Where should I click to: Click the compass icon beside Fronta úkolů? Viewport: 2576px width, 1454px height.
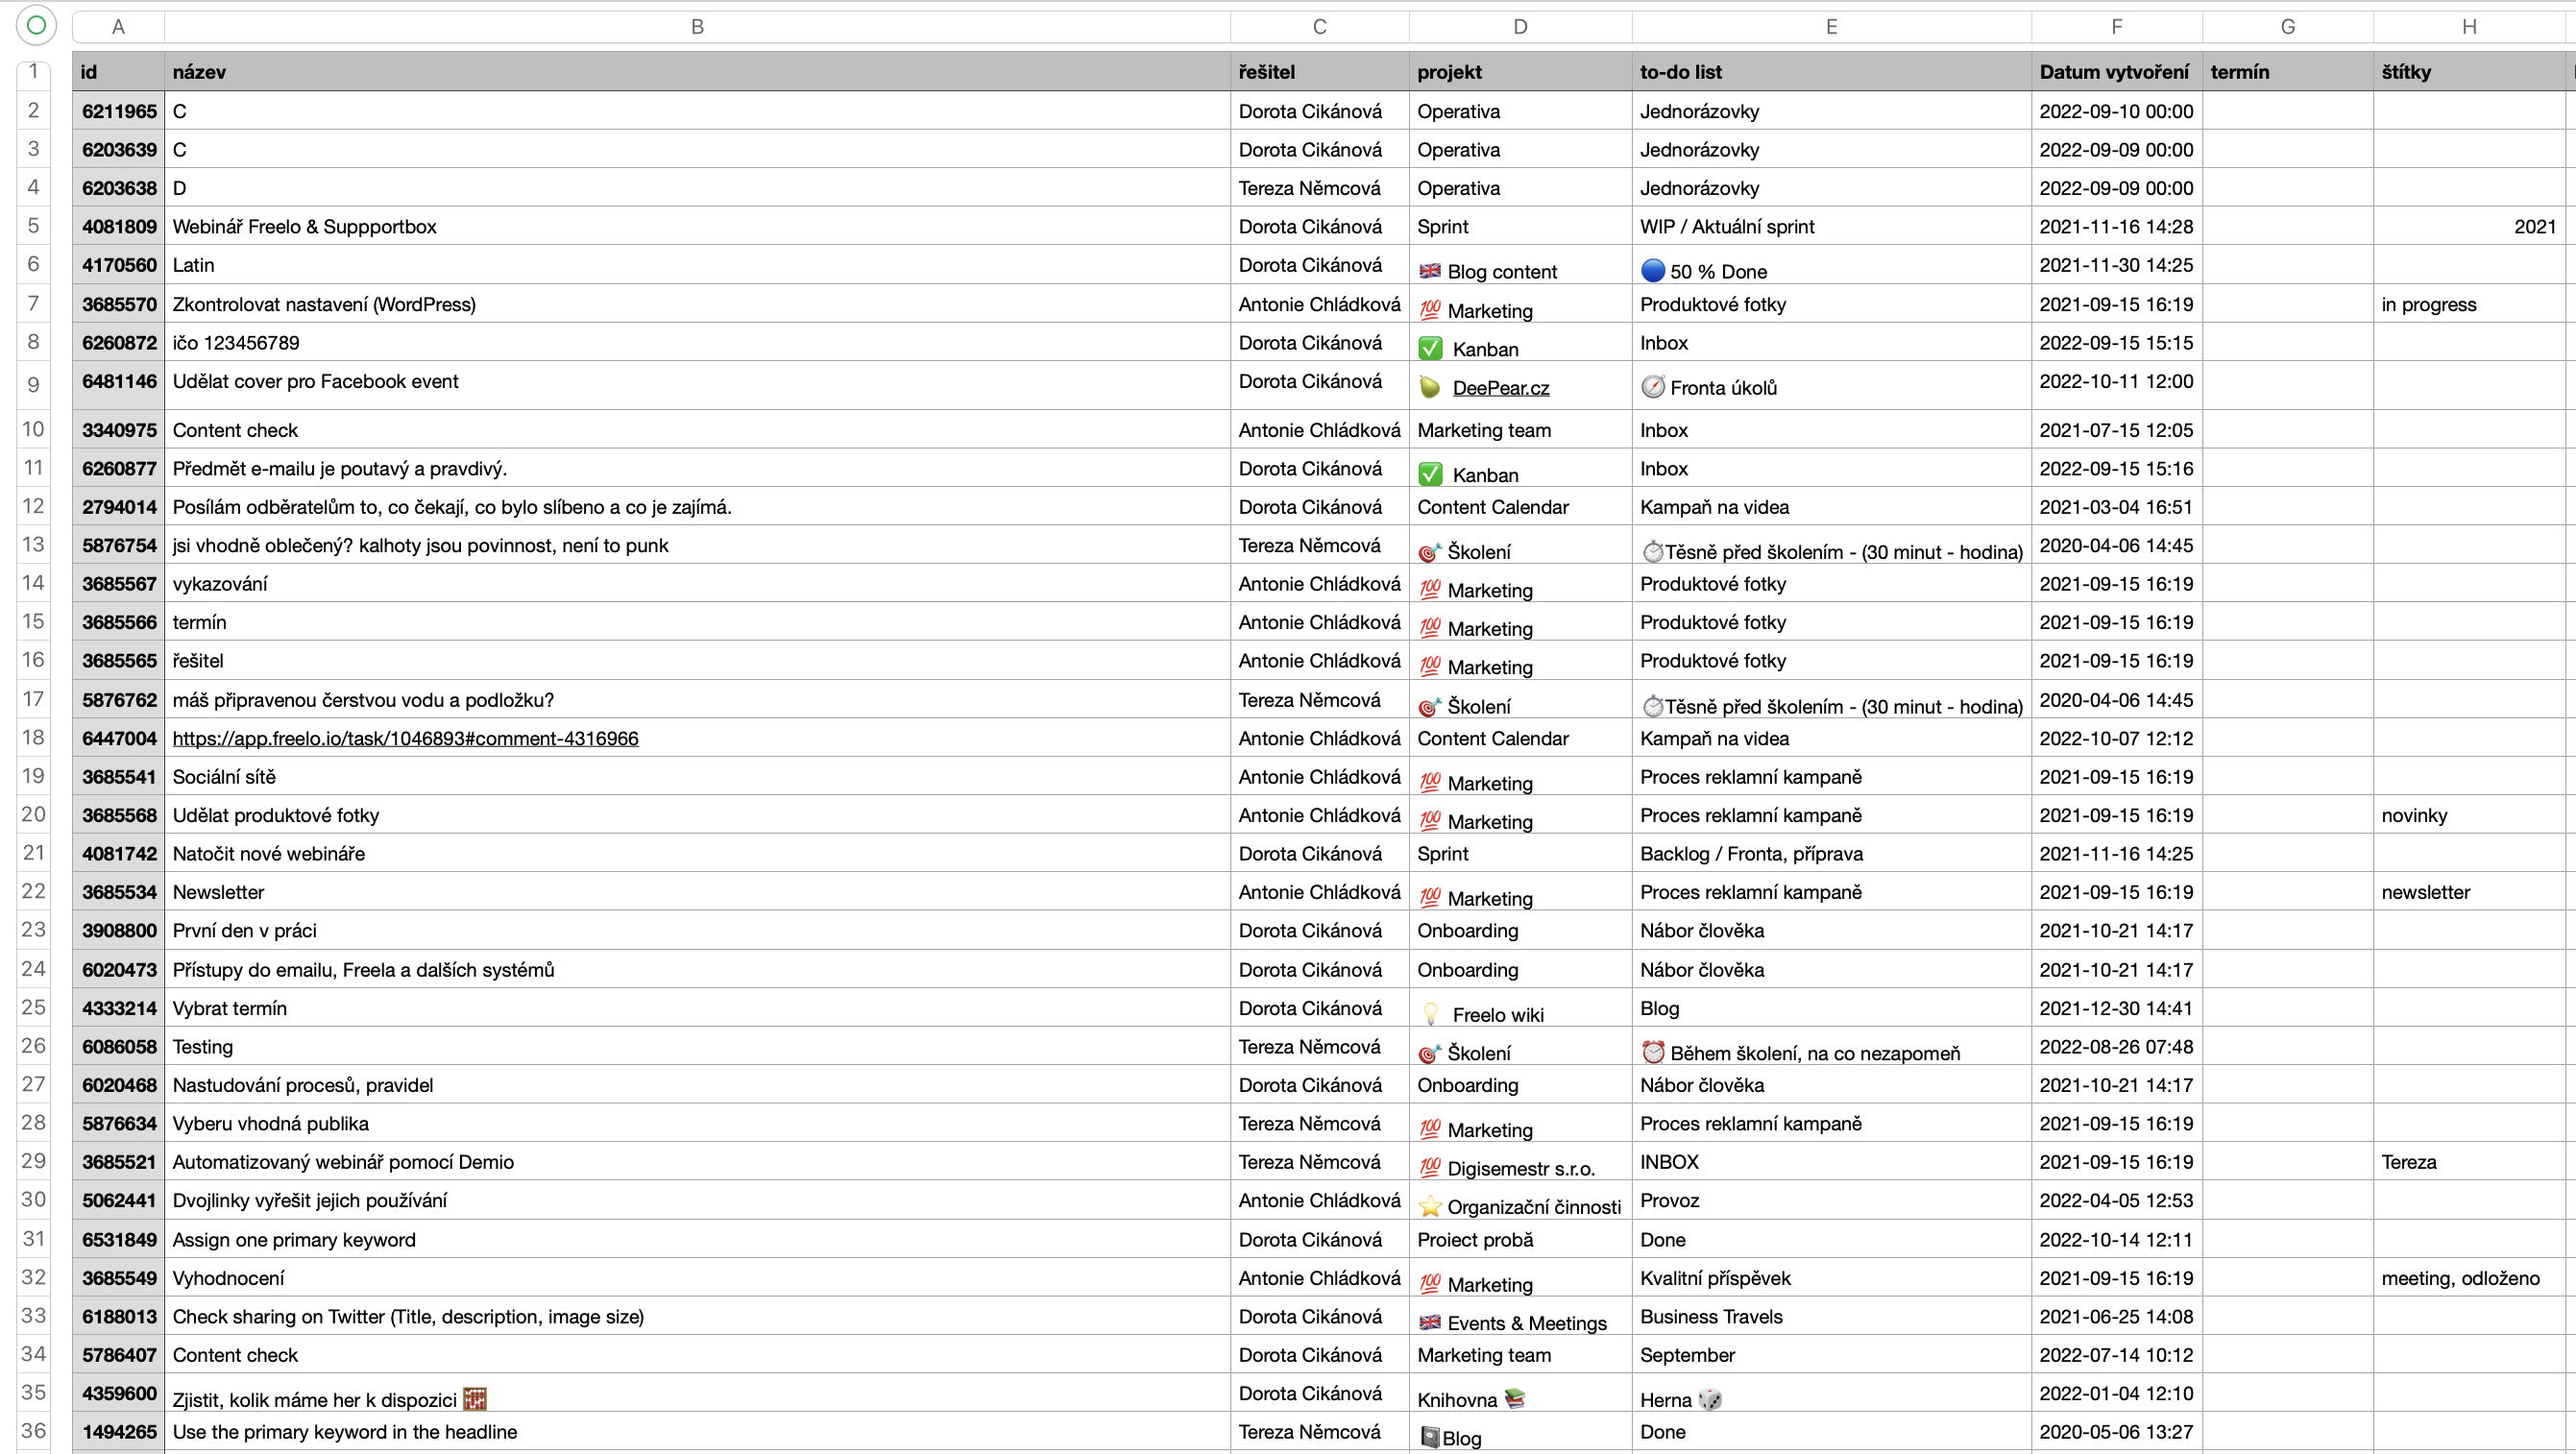tap(1653, 387)
